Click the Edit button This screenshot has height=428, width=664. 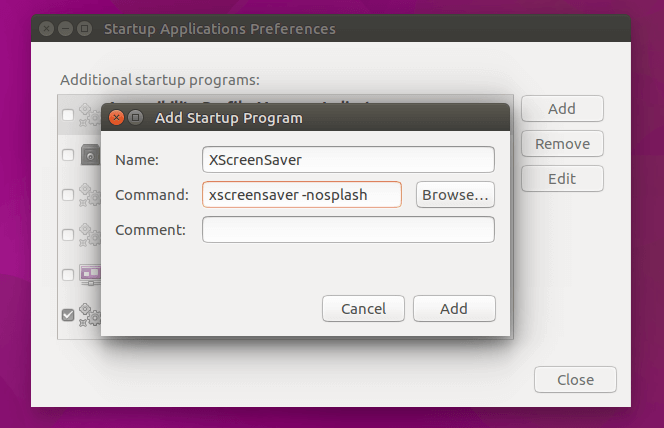[x=561, y=179]
